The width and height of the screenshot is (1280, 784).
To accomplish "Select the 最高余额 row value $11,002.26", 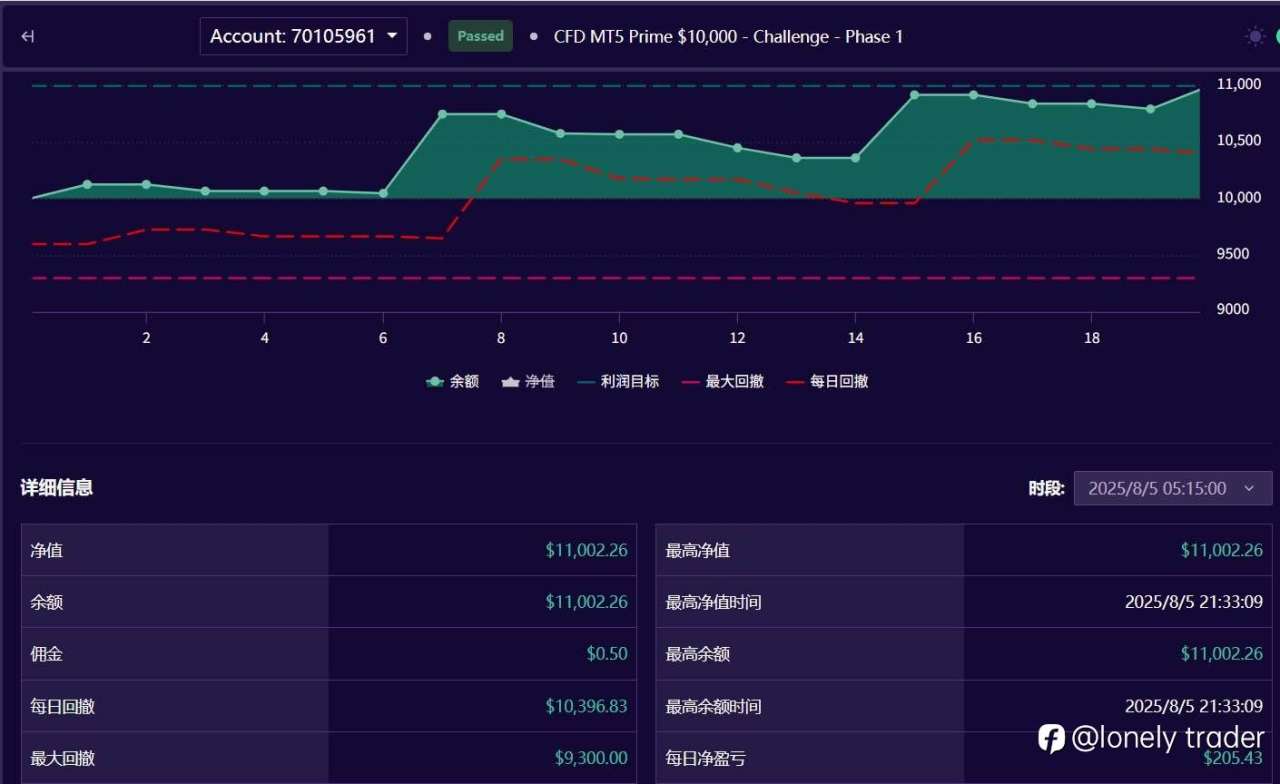I will (1222, 654).
